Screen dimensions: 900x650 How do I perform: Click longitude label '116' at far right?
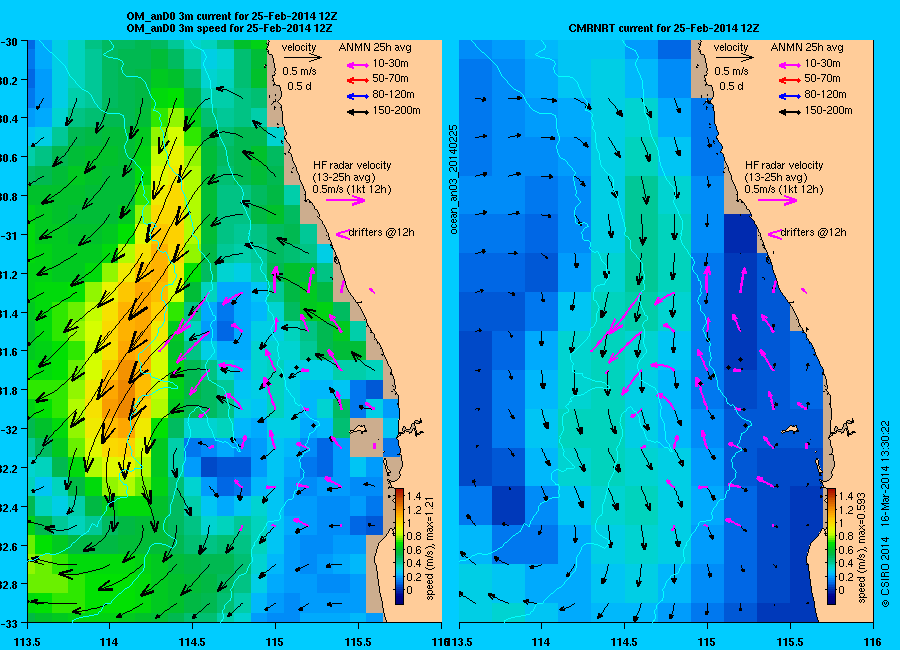pyautogui.click(x=872, y=642)
